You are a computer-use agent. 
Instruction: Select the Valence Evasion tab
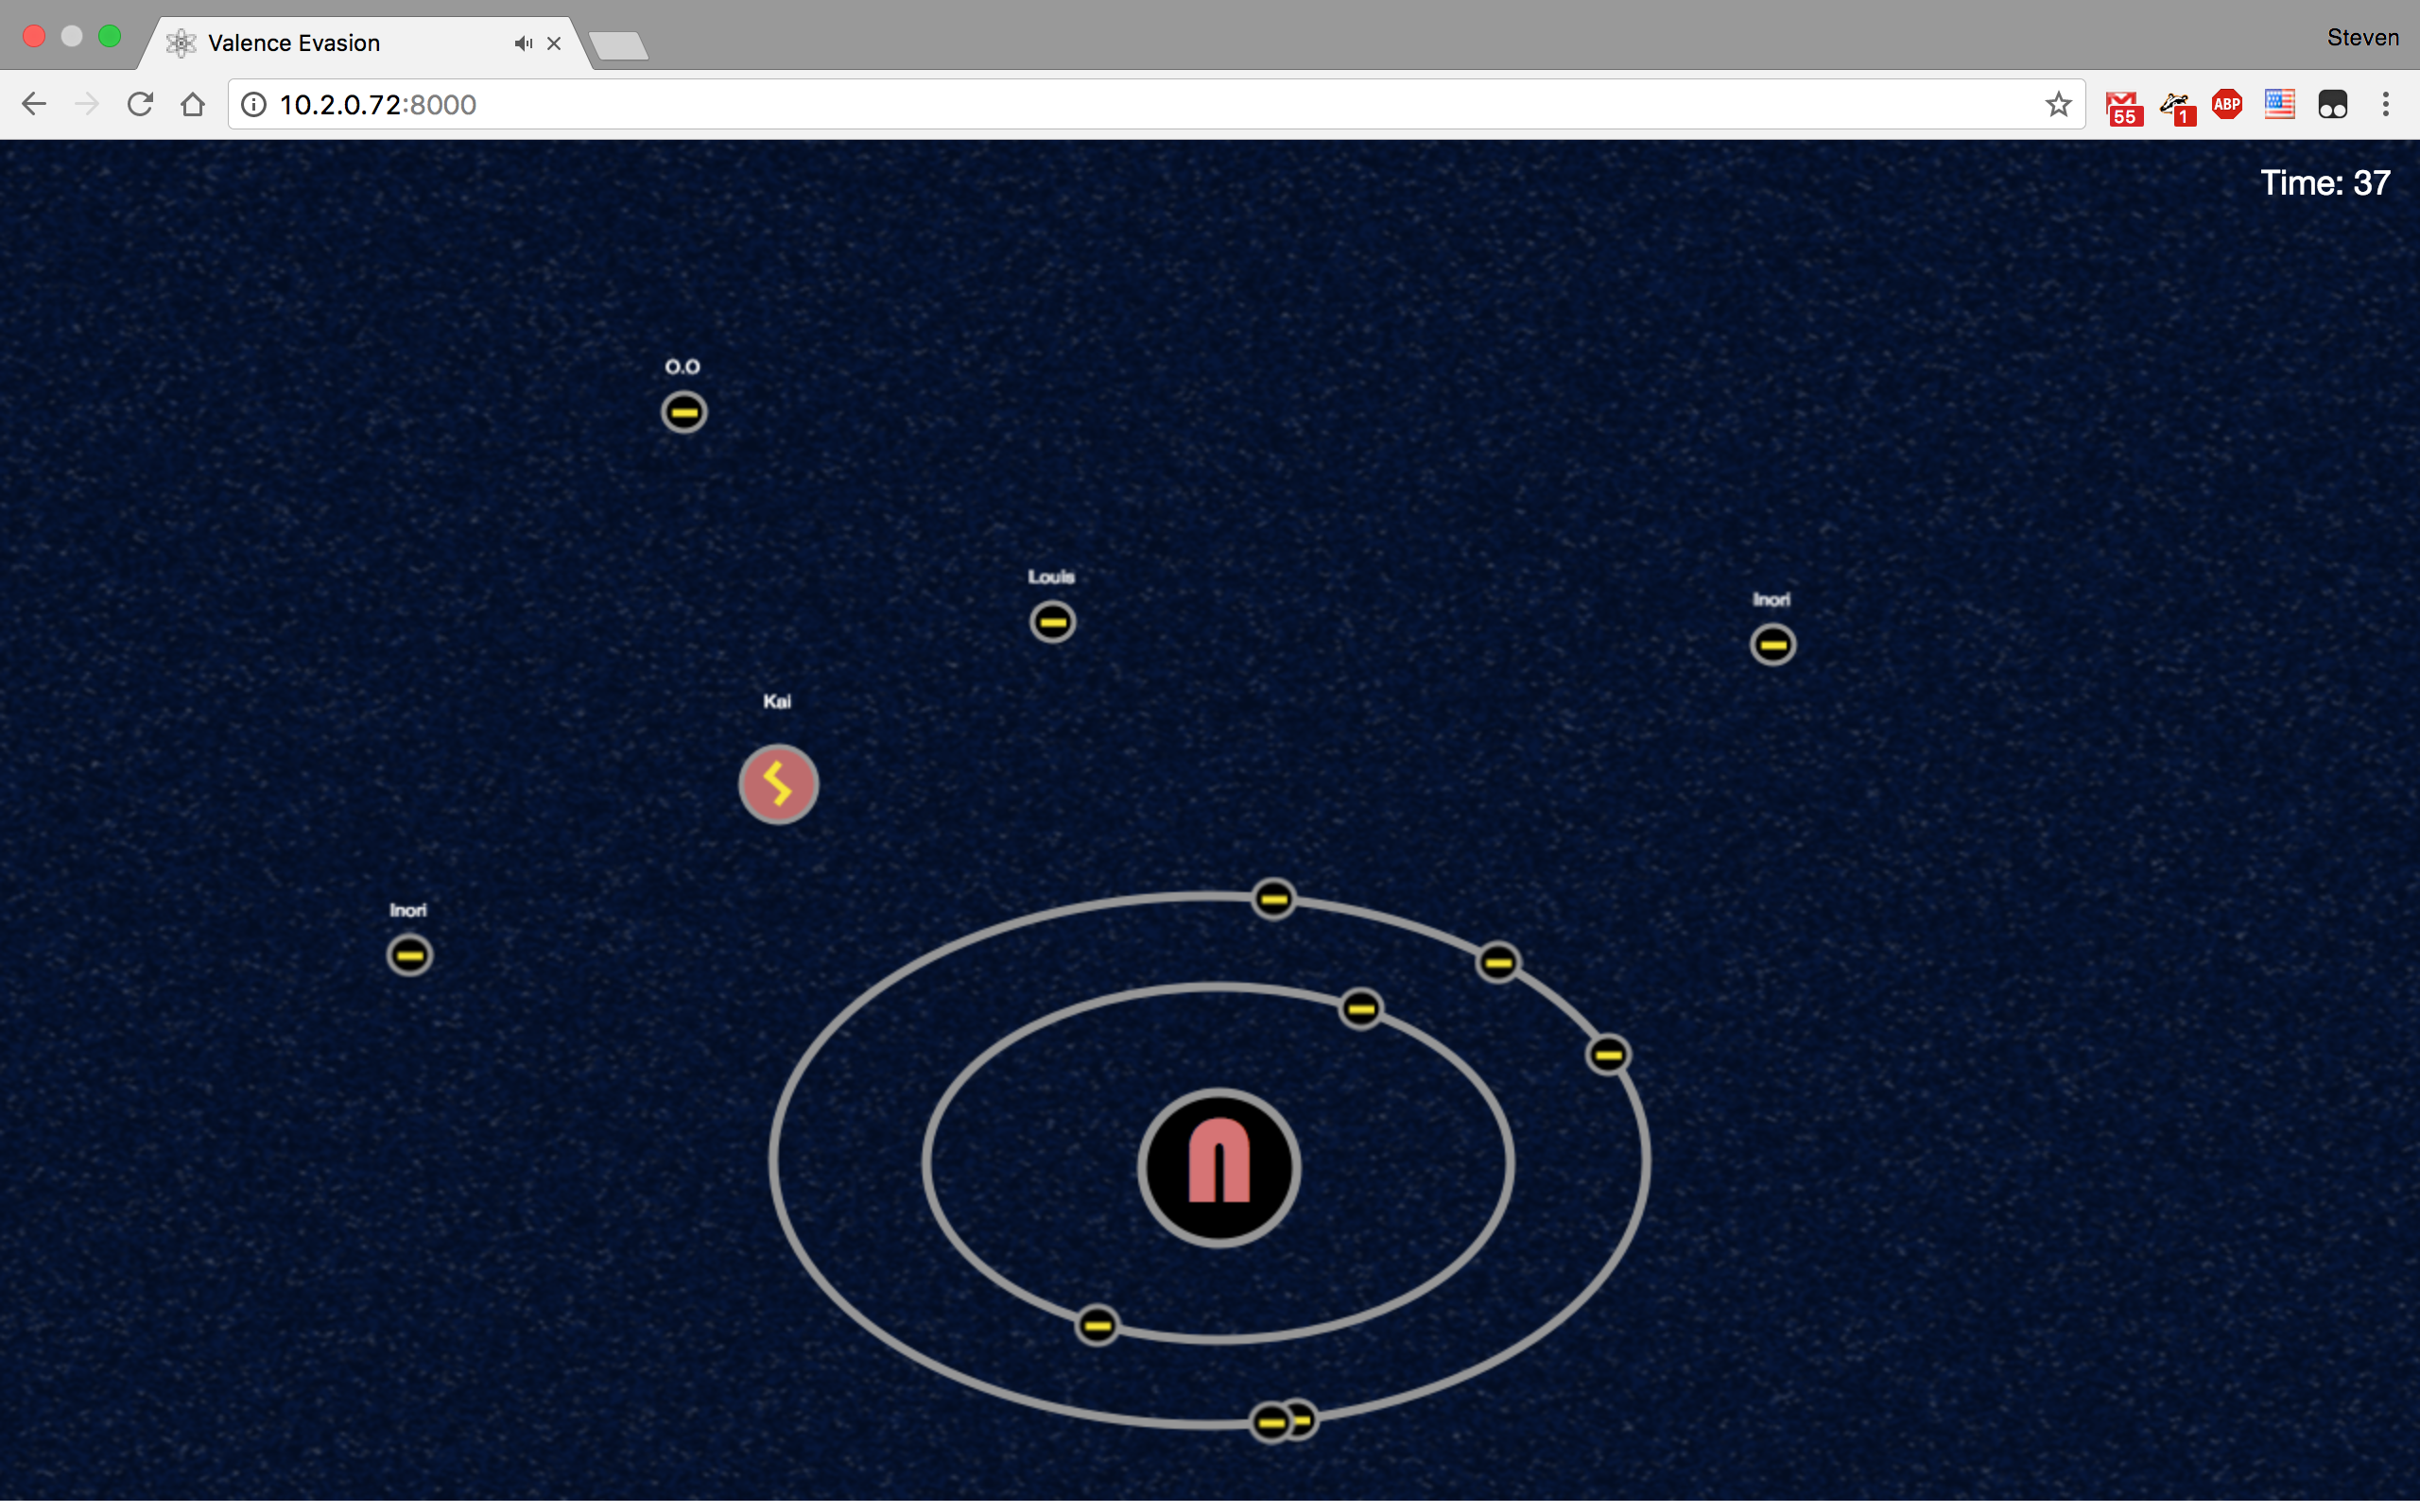(330, 43)
